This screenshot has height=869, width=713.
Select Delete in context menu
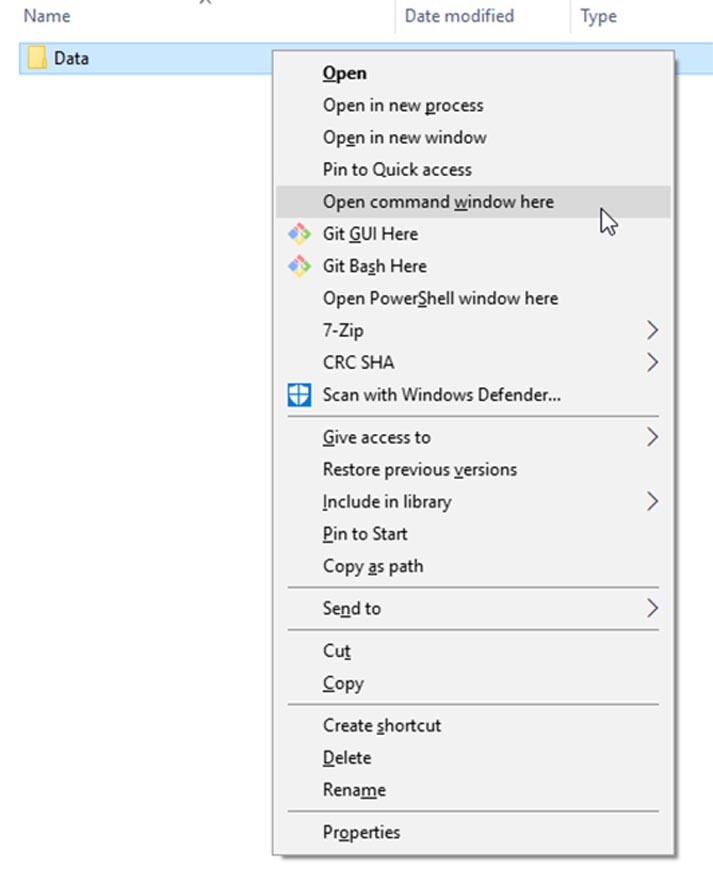tap(347, 758)
